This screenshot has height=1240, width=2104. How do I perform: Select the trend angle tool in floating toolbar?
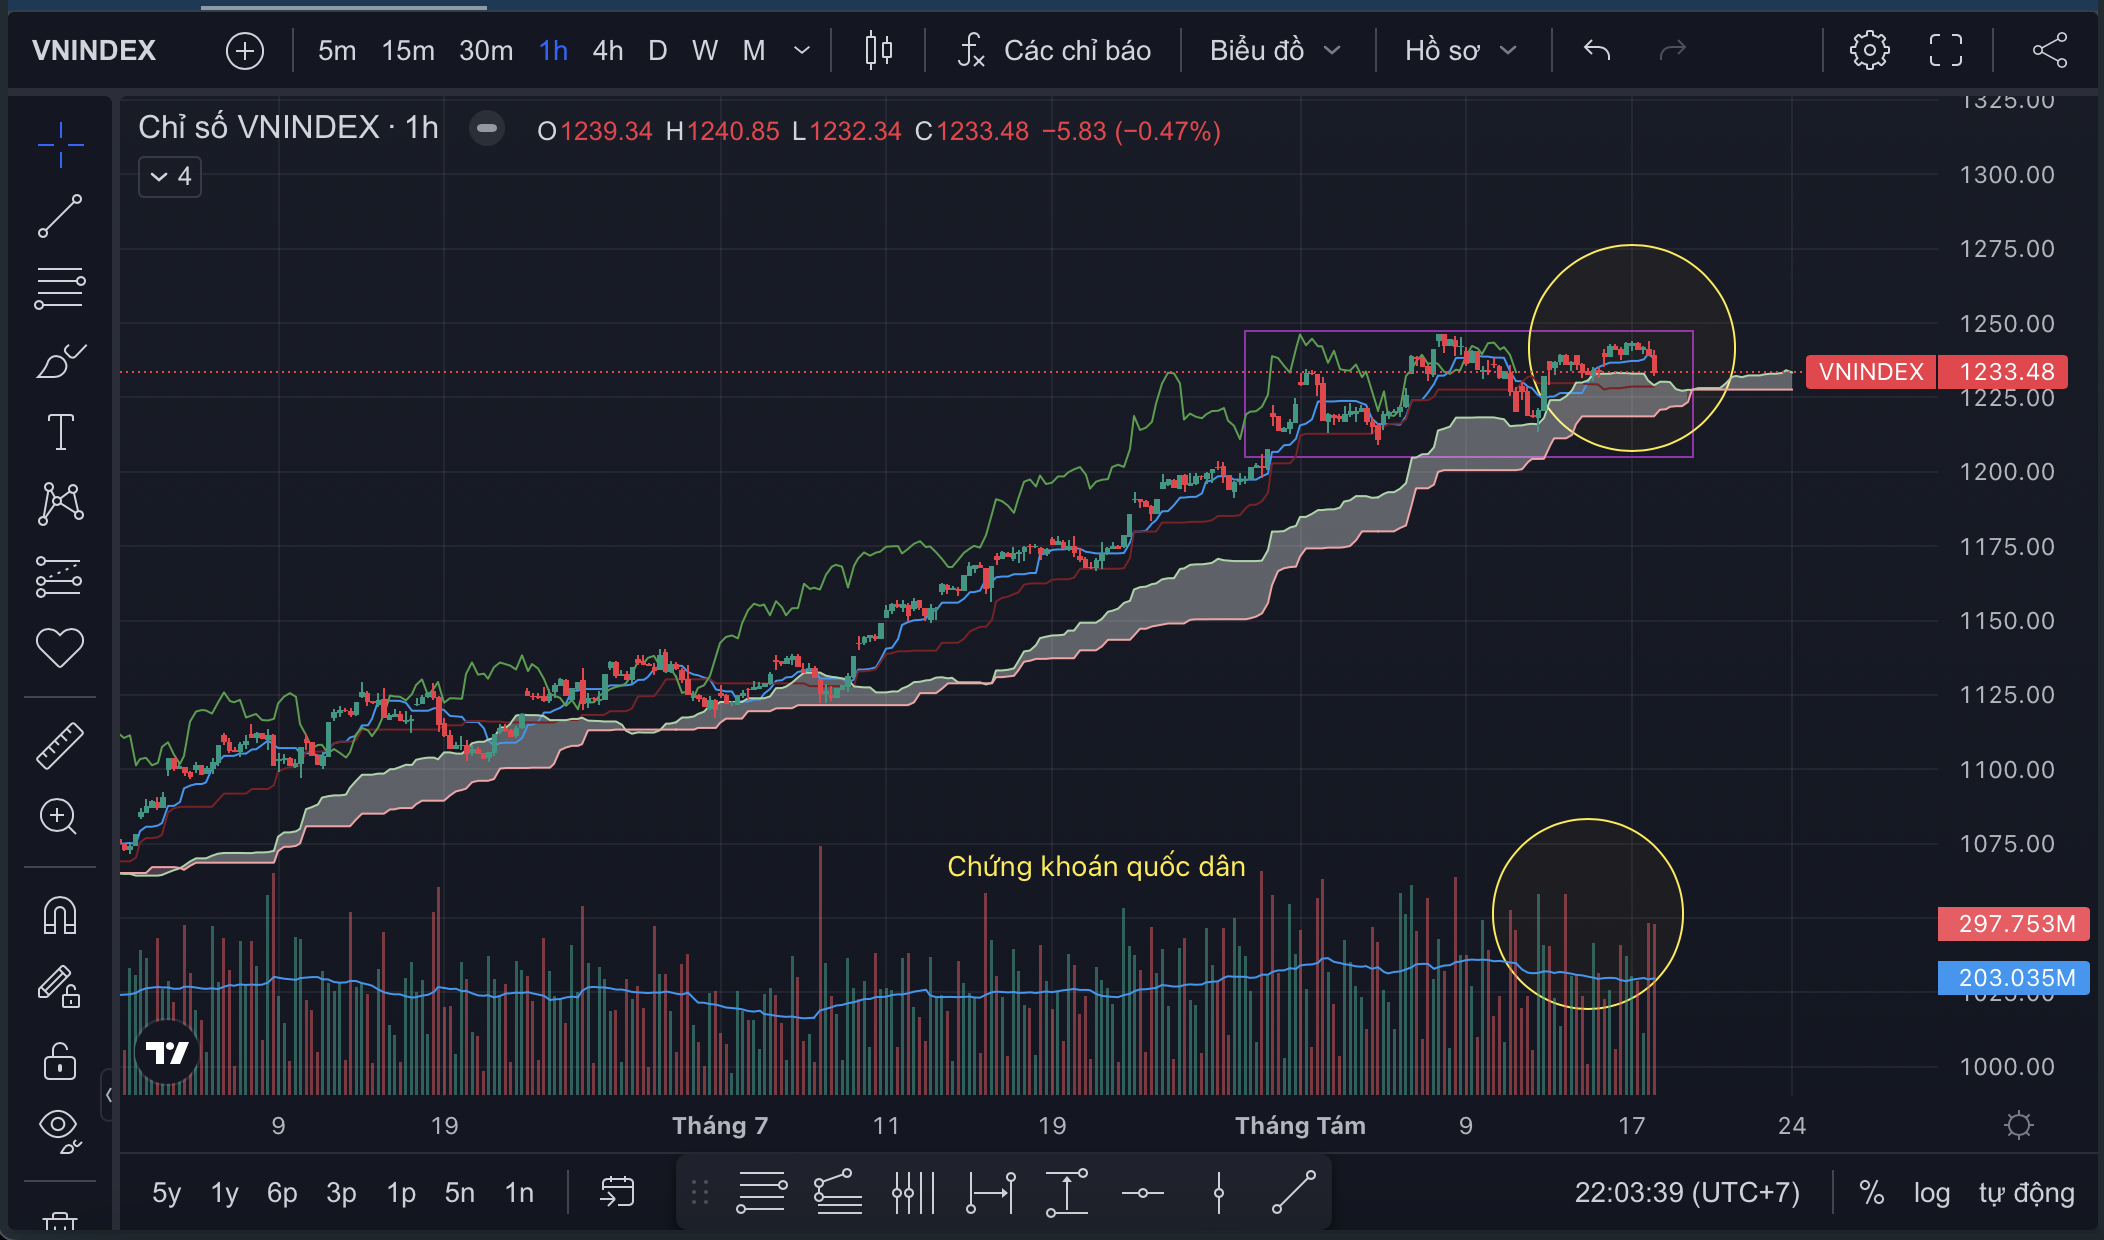point(838,1192)
